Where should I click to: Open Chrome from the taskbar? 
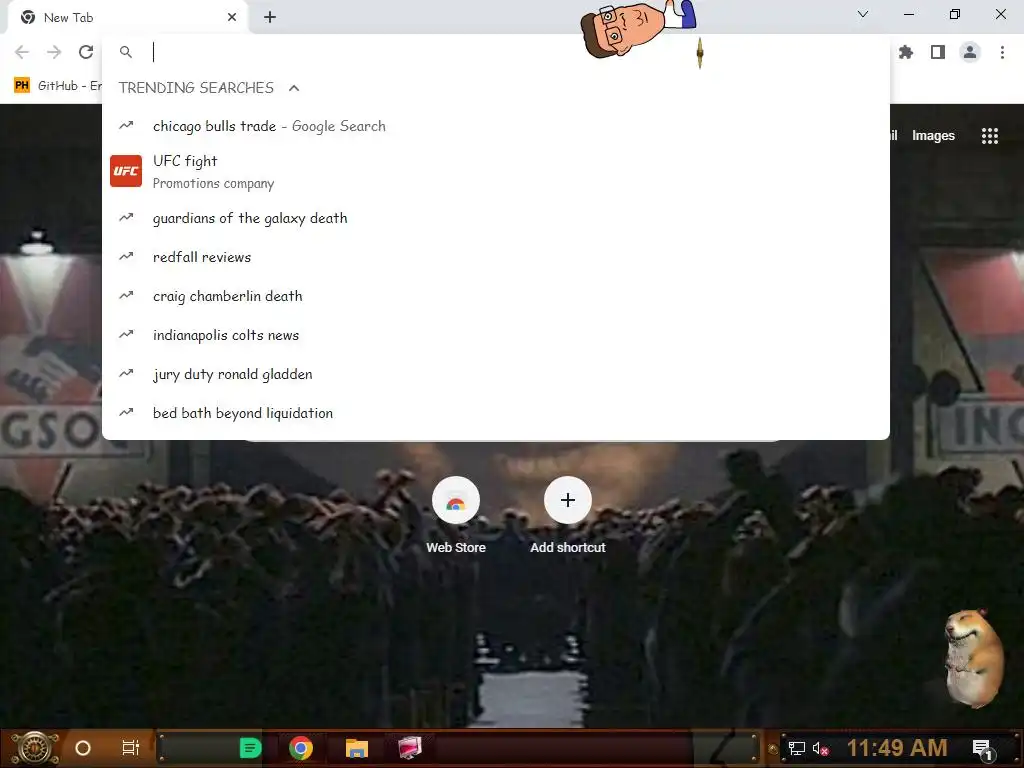tap(301, 748)
